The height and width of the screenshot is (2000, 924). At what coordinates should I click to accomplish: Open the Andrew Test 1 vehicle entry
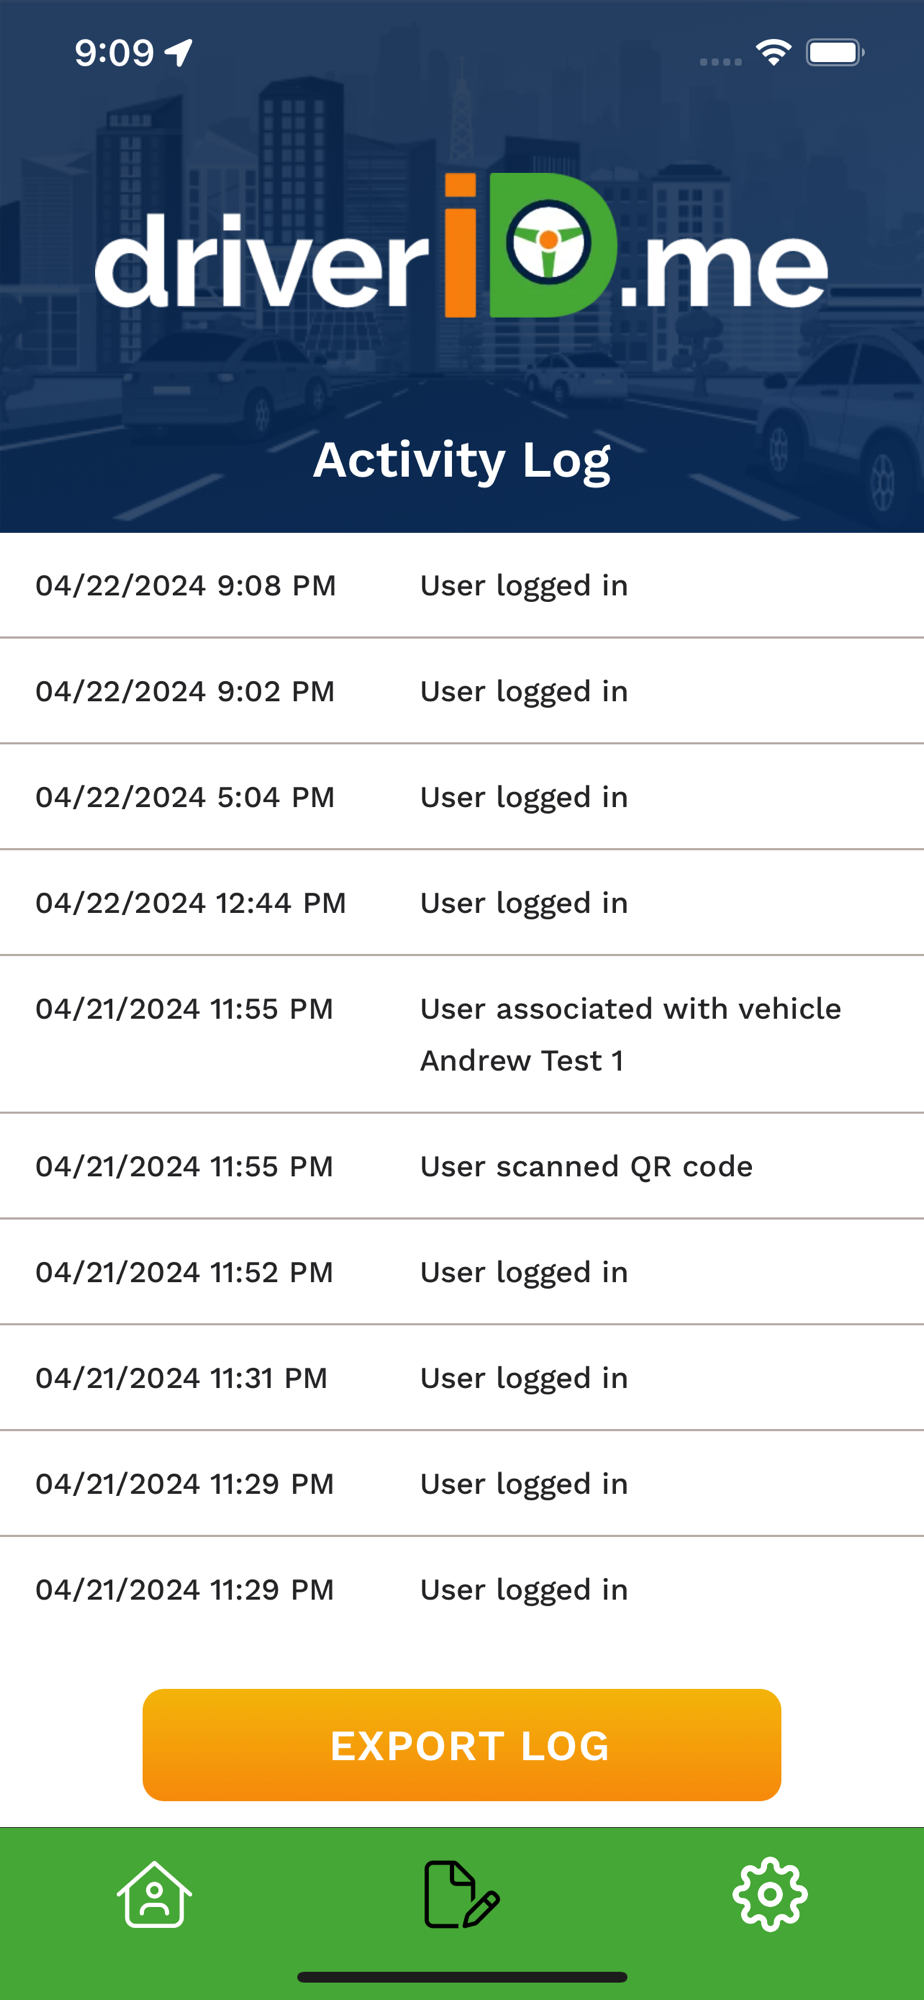[x=462, y=1034]
